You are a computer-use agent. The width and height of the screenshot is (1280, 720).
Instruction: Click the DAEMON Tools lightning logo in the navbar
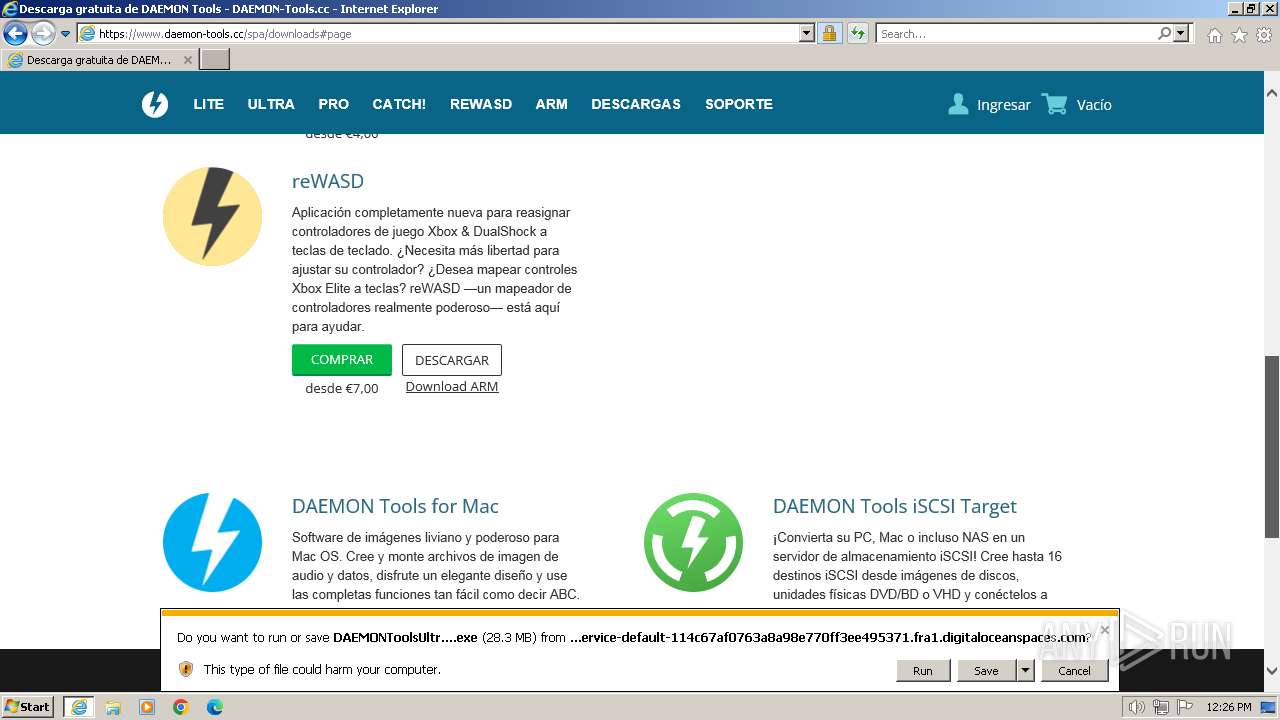(x=155, y=104)
